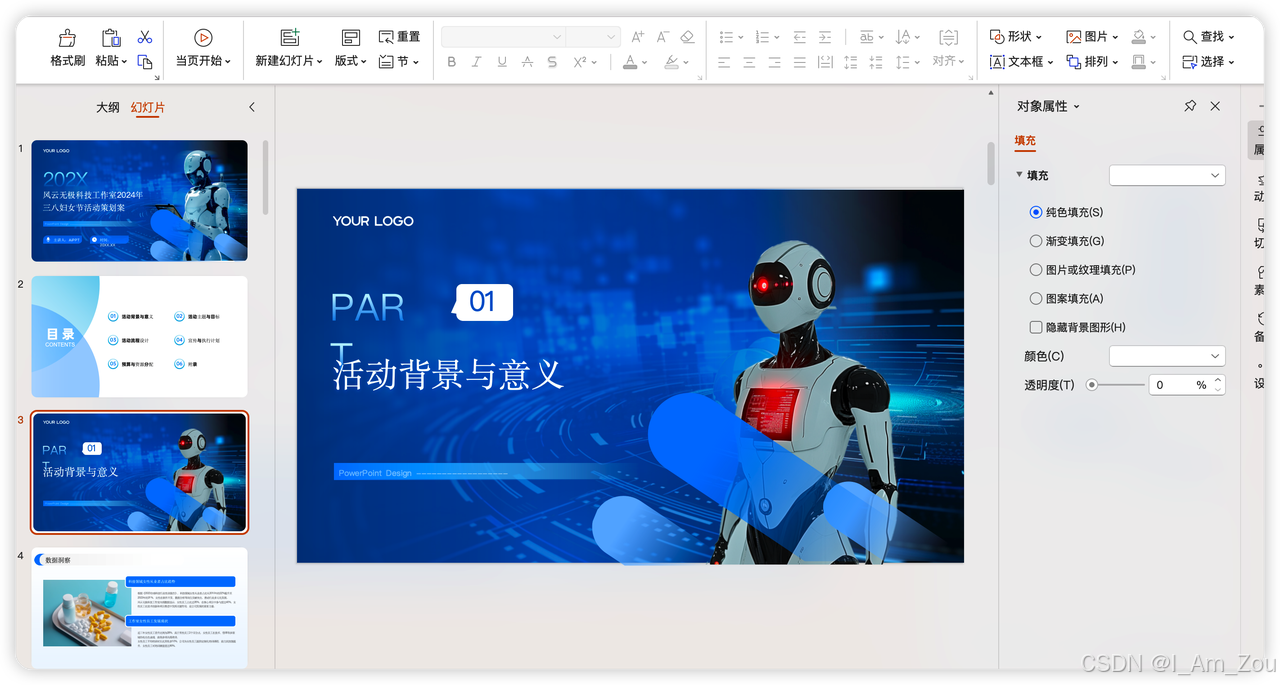The image size is (1280, 685).
Task: Open the font size combo box
Action: tap(593, 37)
